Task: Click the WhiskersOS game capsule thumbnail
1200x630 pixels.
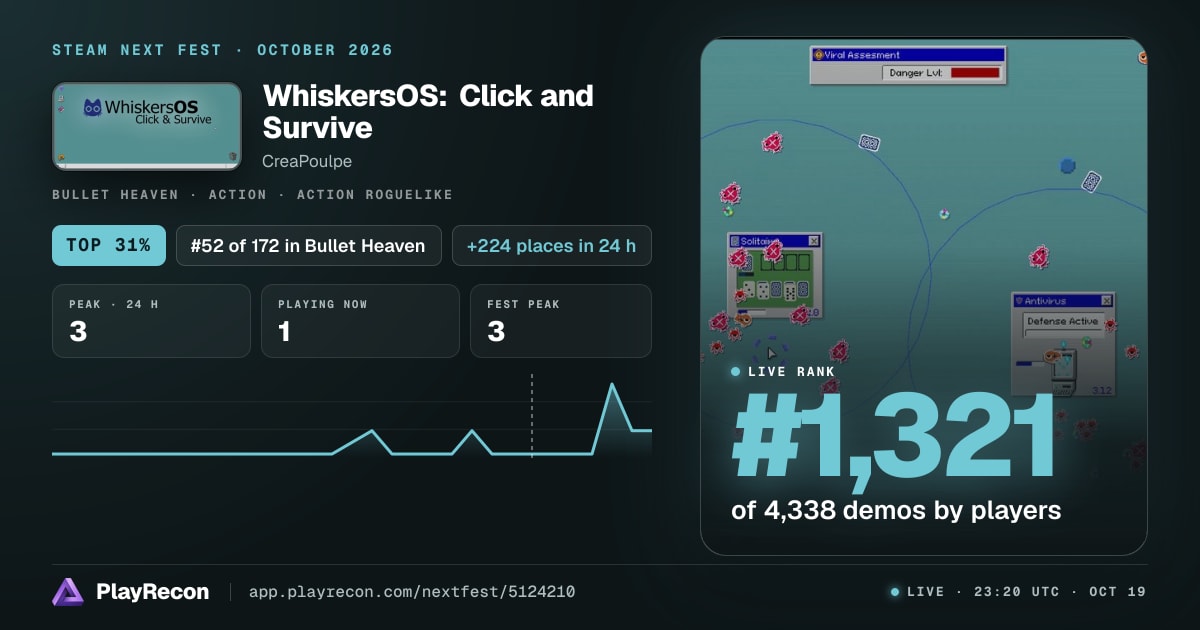Action: [147, 126]
